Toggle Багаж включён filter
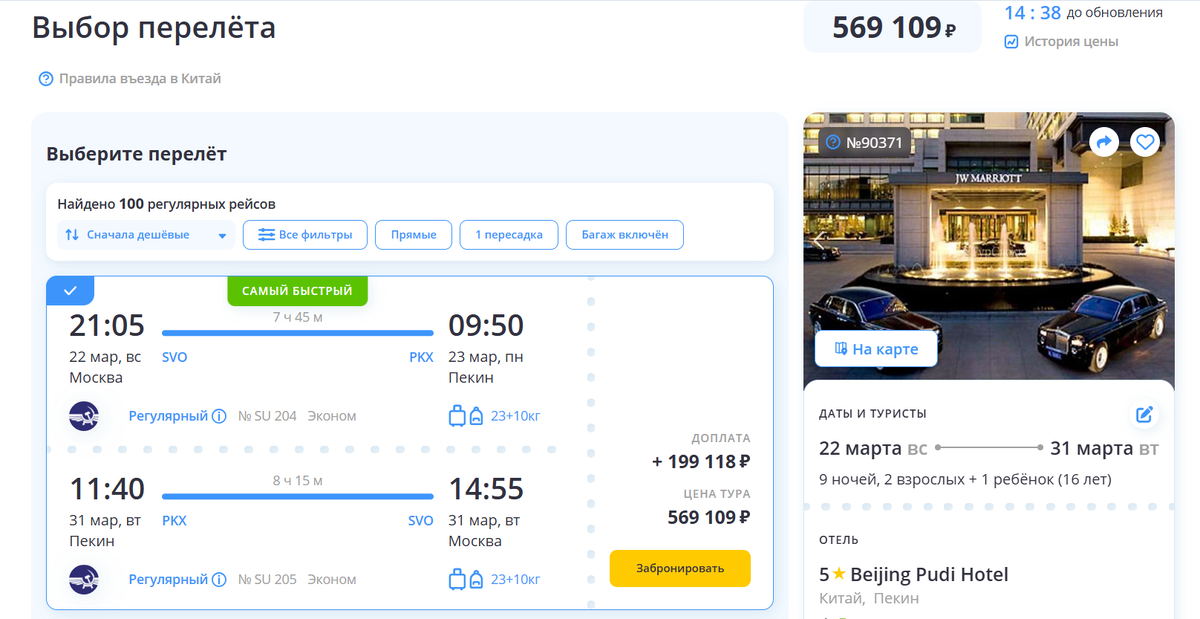Viewport: 1200px width, 619px height. click(x=625, y=235)
